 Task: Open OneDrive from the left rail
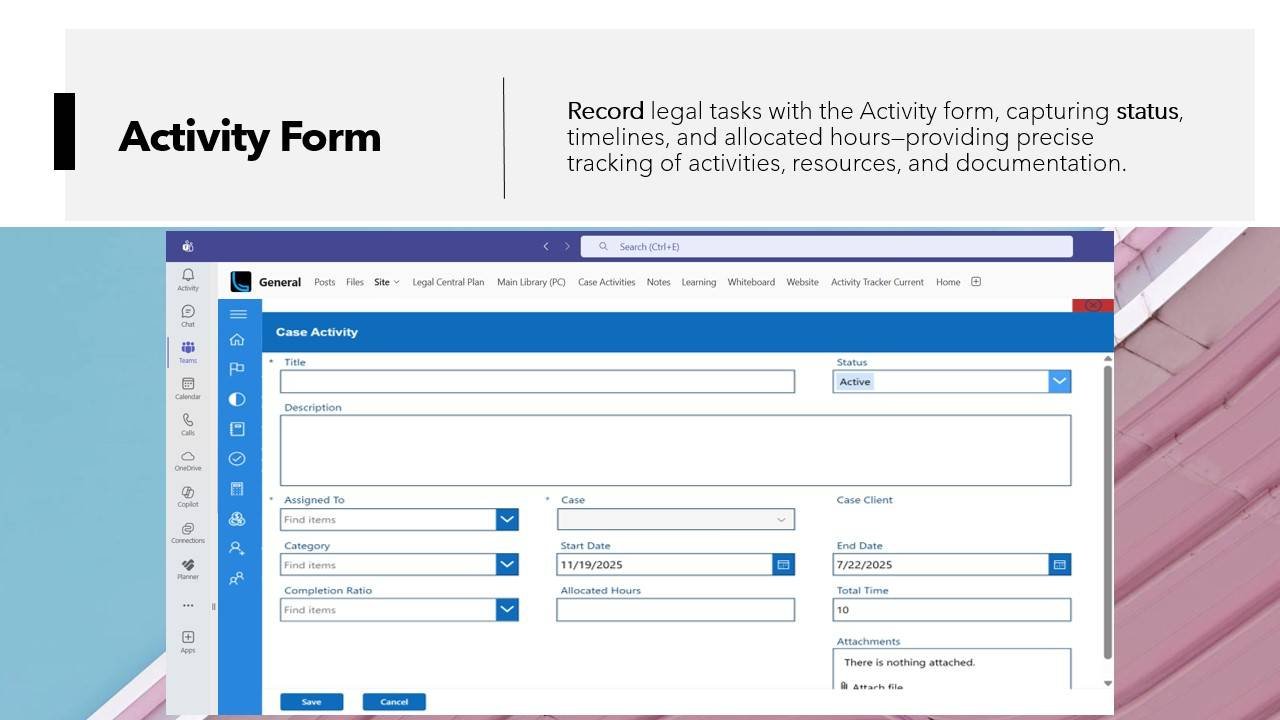188,460
